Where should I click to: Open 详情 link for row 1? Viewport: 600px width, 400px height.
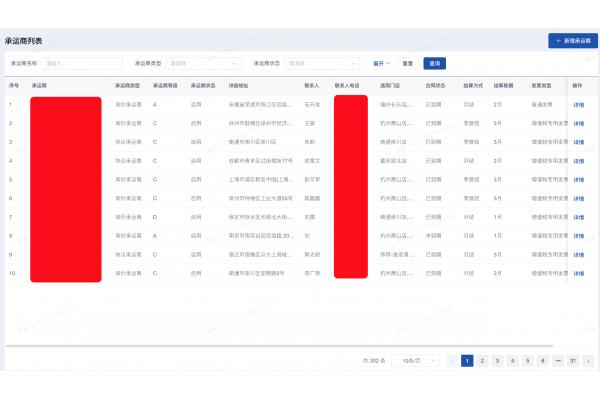coord(578,104)
